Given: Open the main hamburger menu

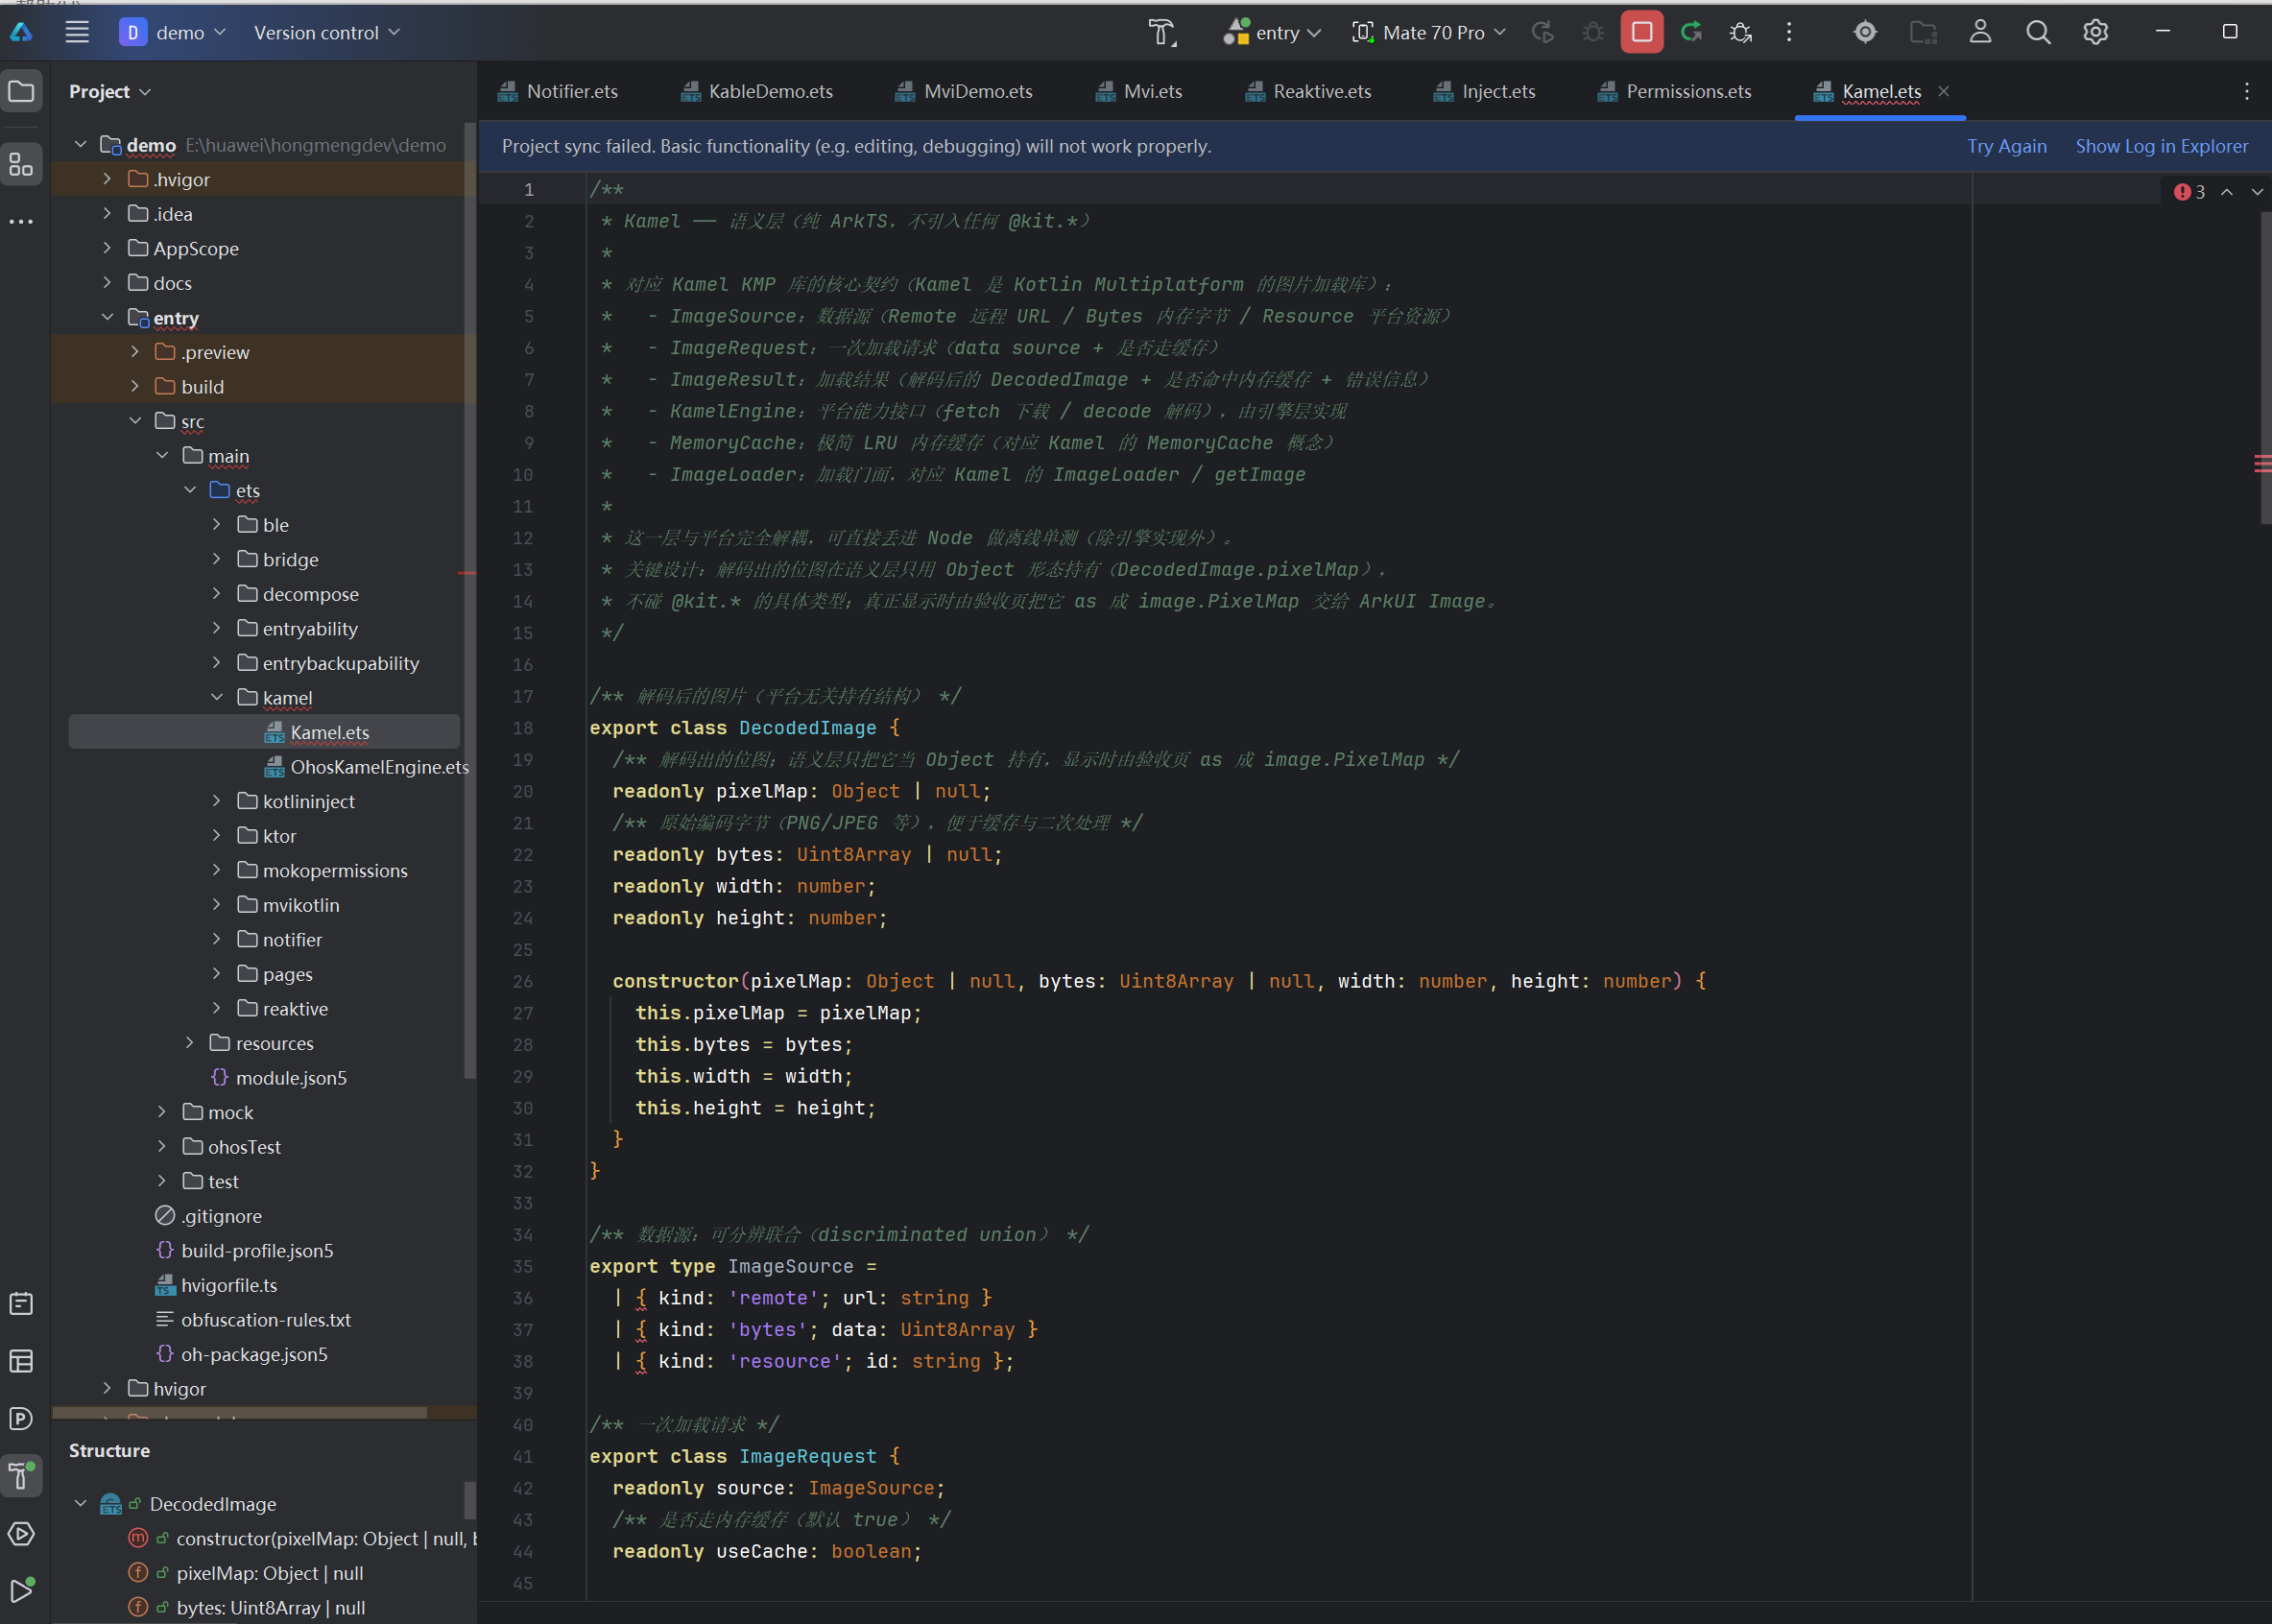Looking at the screenshot, I should (x=77, y=32).
